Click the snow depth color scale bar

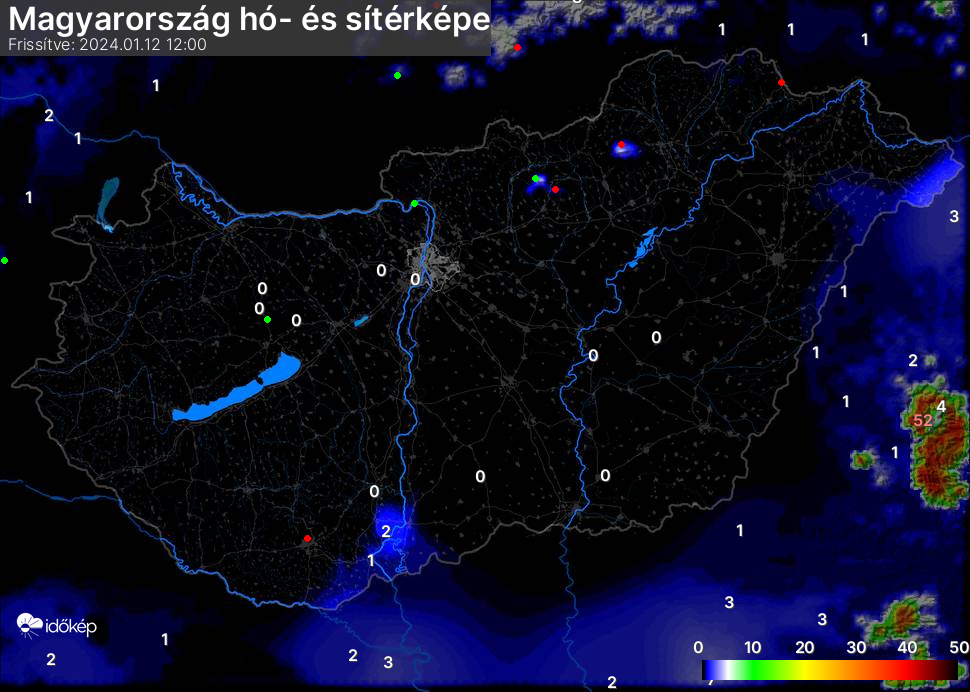pos(830,669)
